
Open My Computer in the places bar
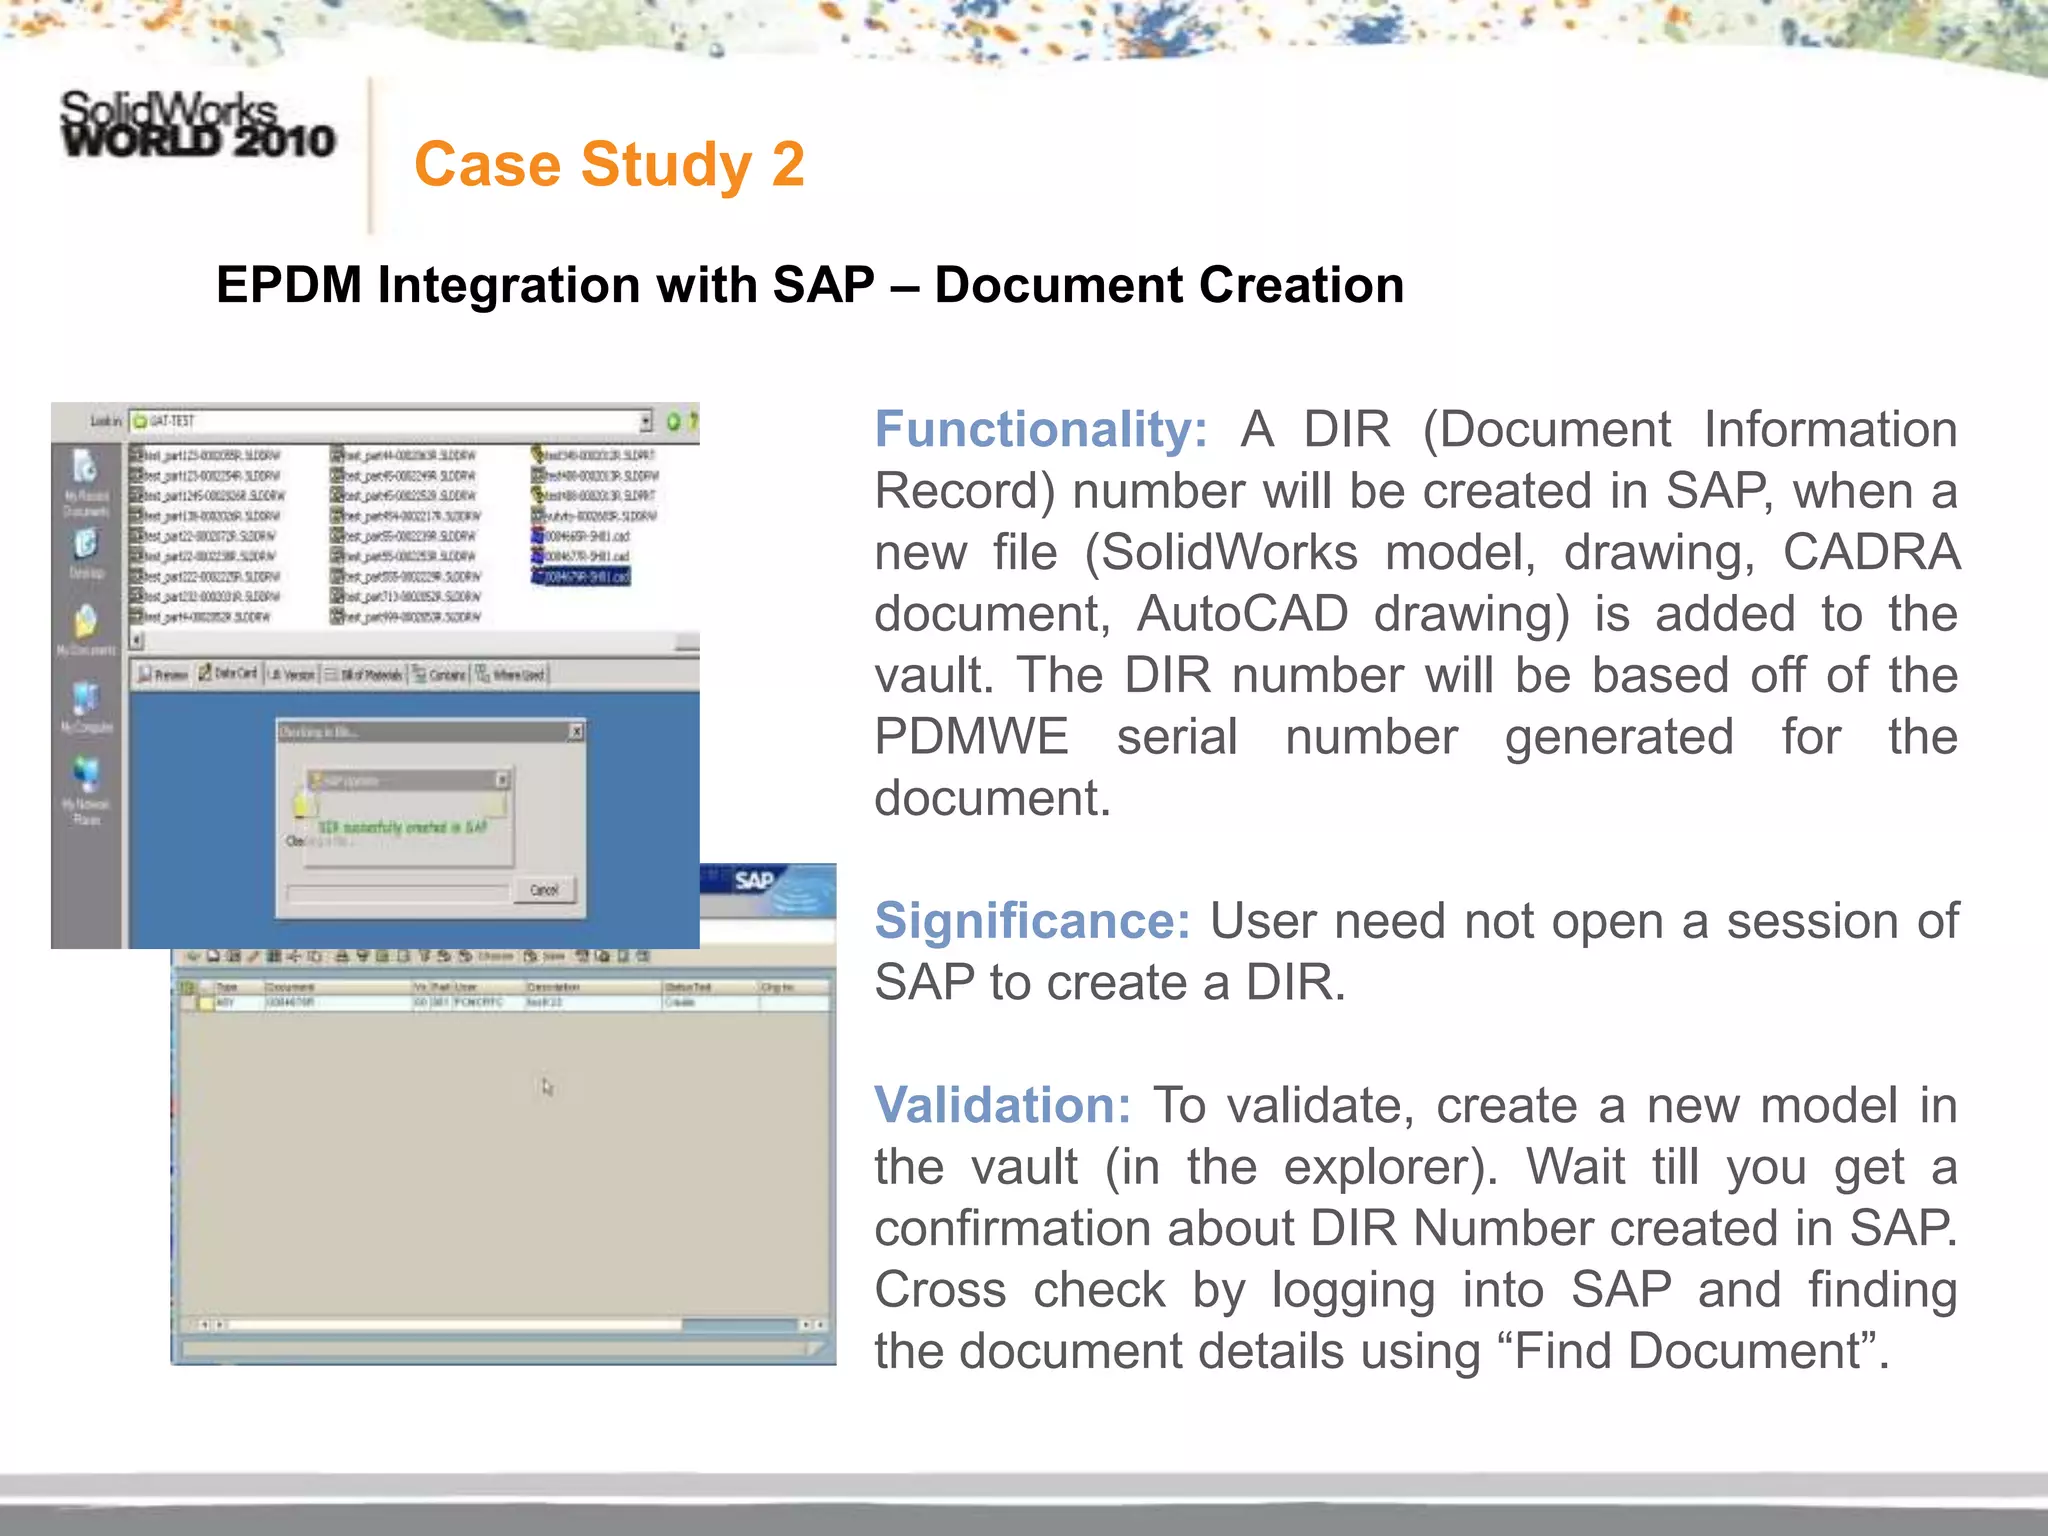pyautogui.click(x=86, y=707)
